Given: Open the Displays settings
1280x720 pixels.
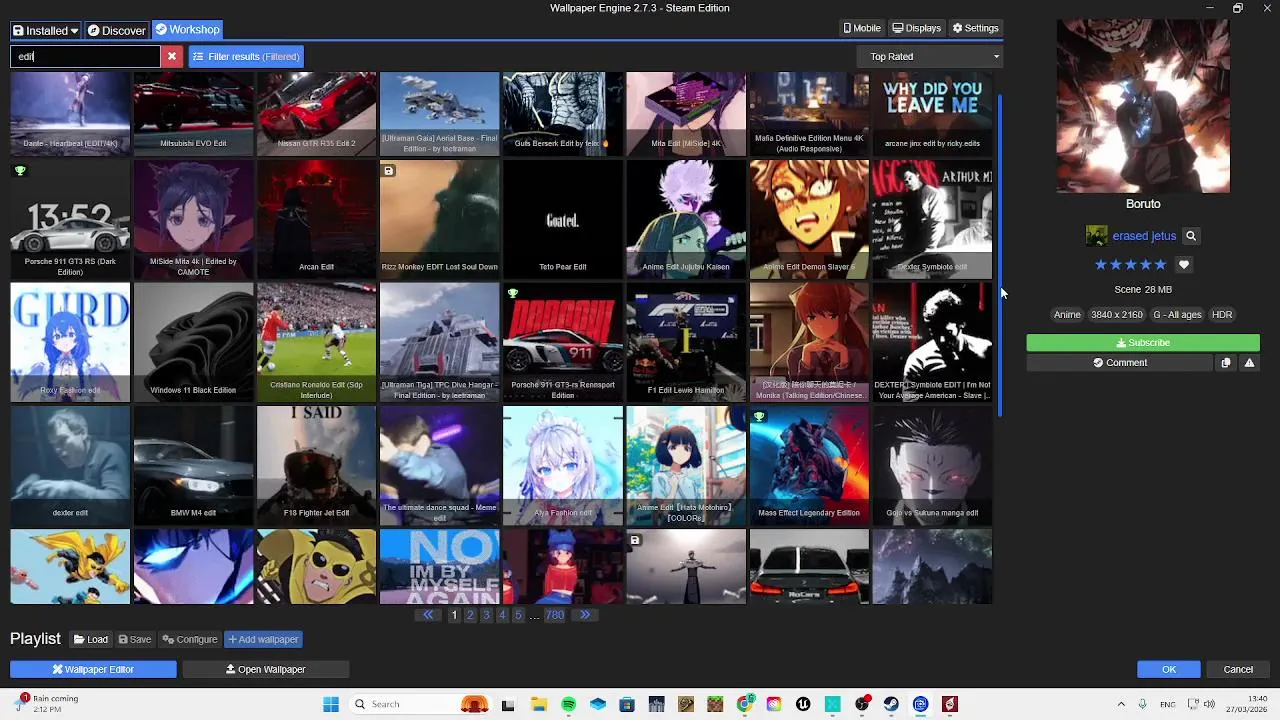Looking at the screenshot, I should point(917,28).
